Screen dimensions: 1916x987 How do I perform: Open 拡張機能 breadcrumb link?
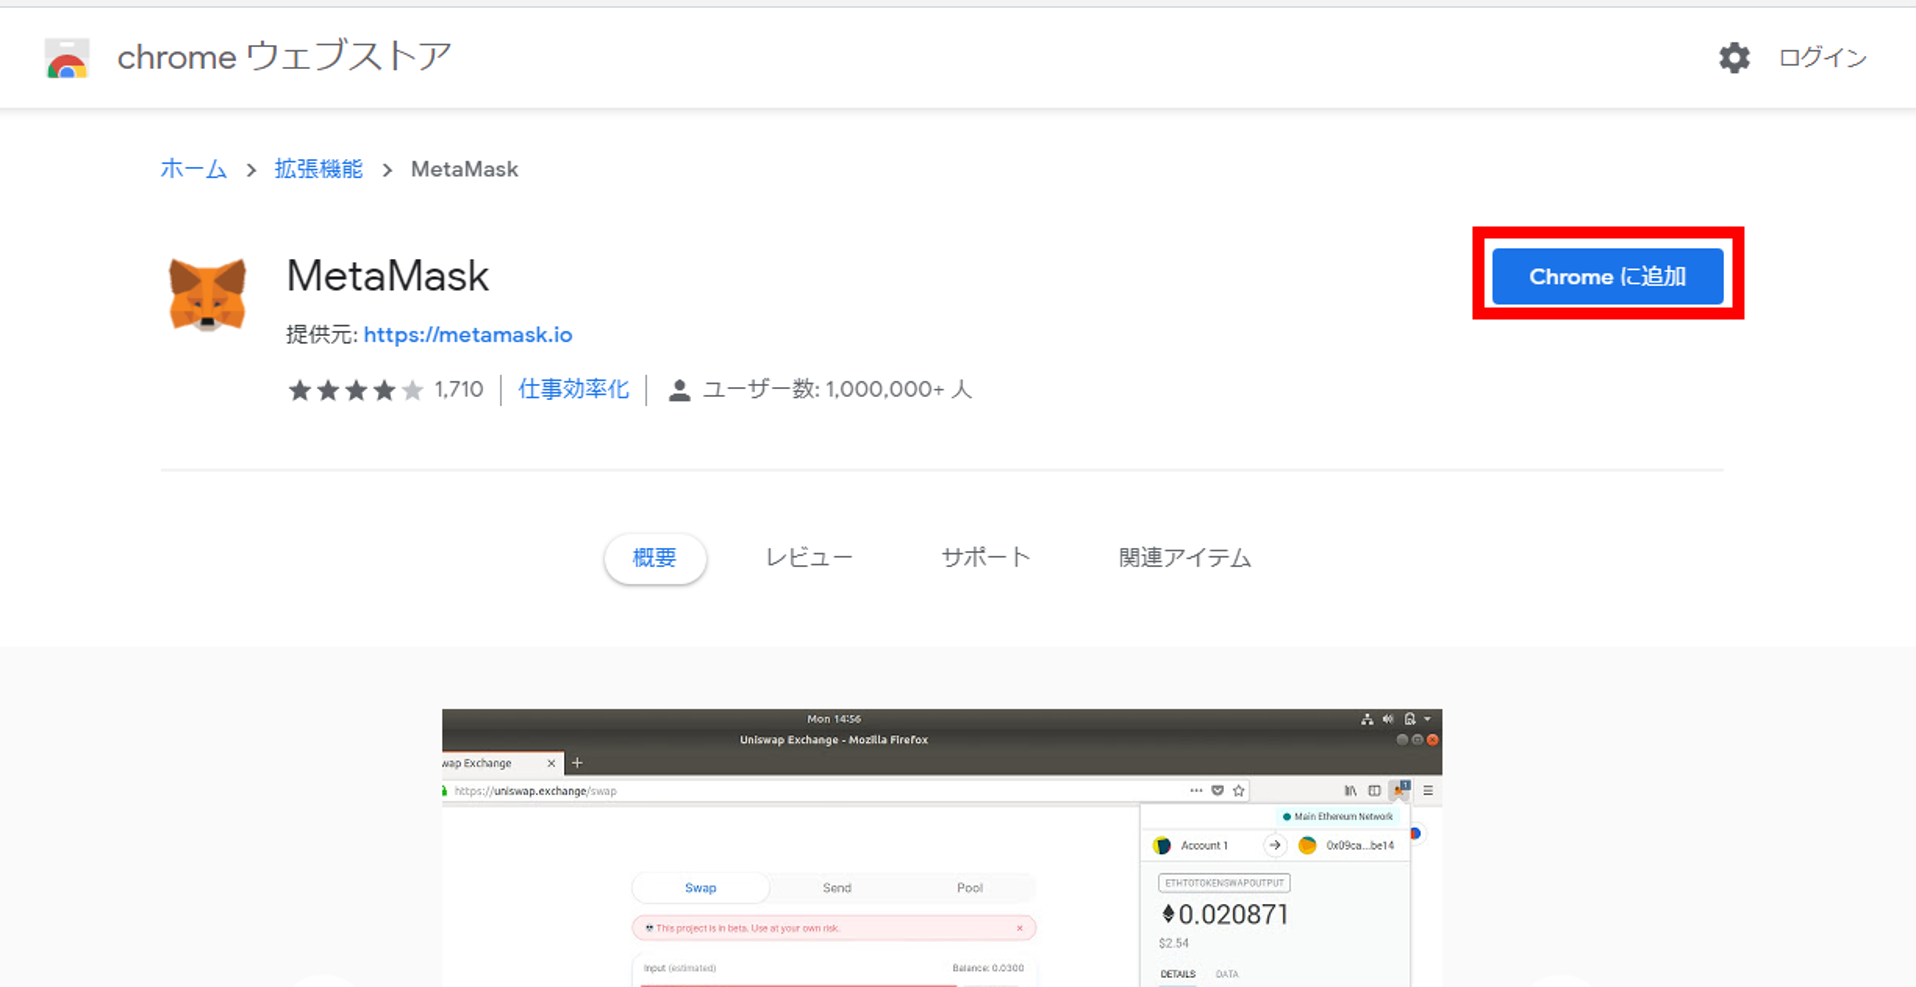pos(319,169)
